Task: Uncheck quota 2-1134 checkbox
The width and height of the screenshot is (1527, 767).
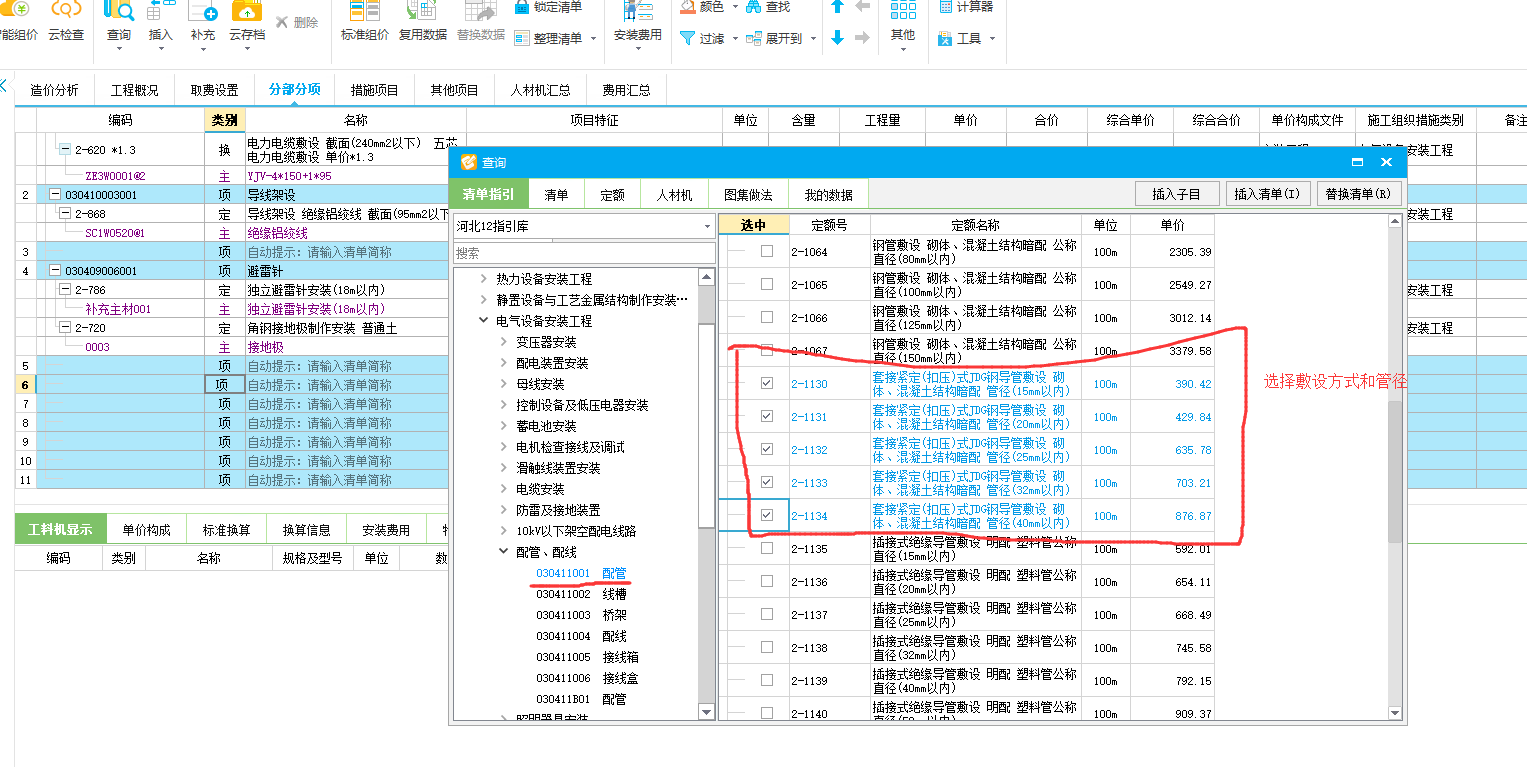Action: [x=767, y=515]
